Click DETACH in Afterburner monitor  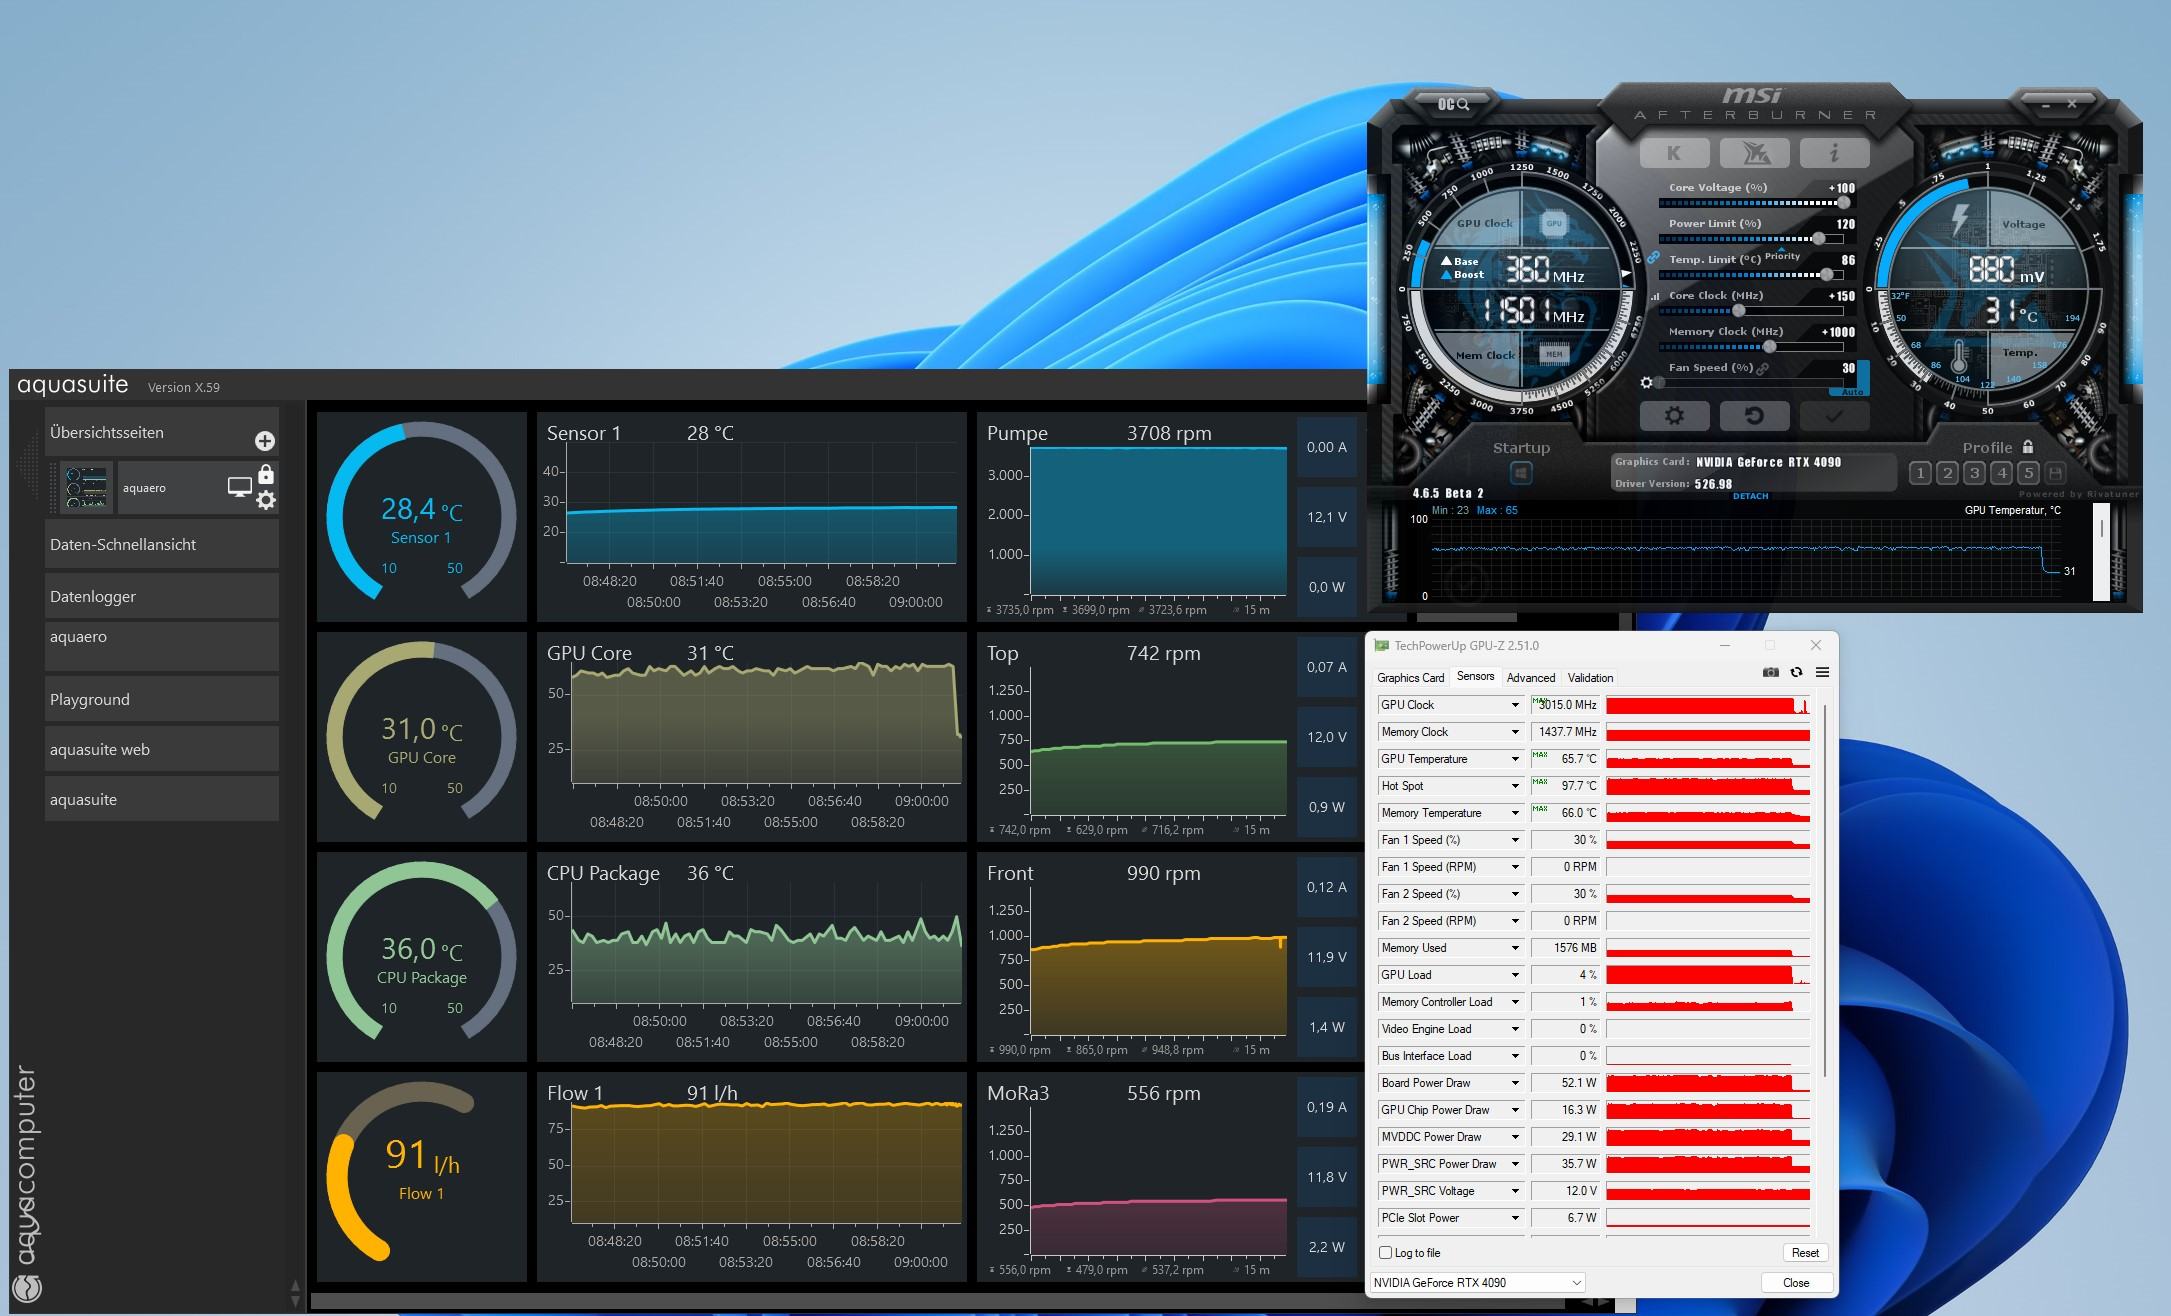pos(1750,496)
